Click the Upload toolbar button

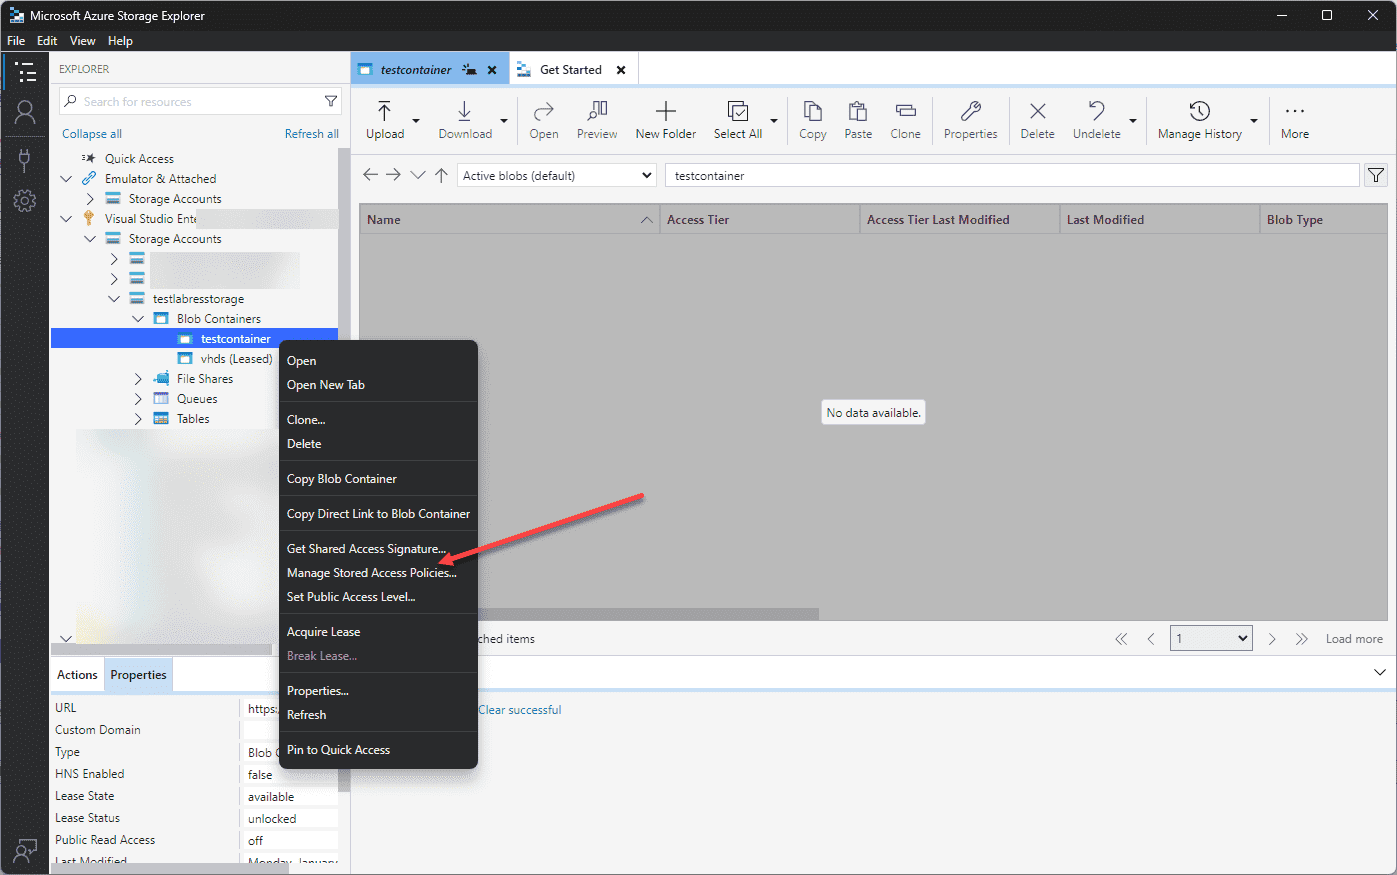(385, 120)
